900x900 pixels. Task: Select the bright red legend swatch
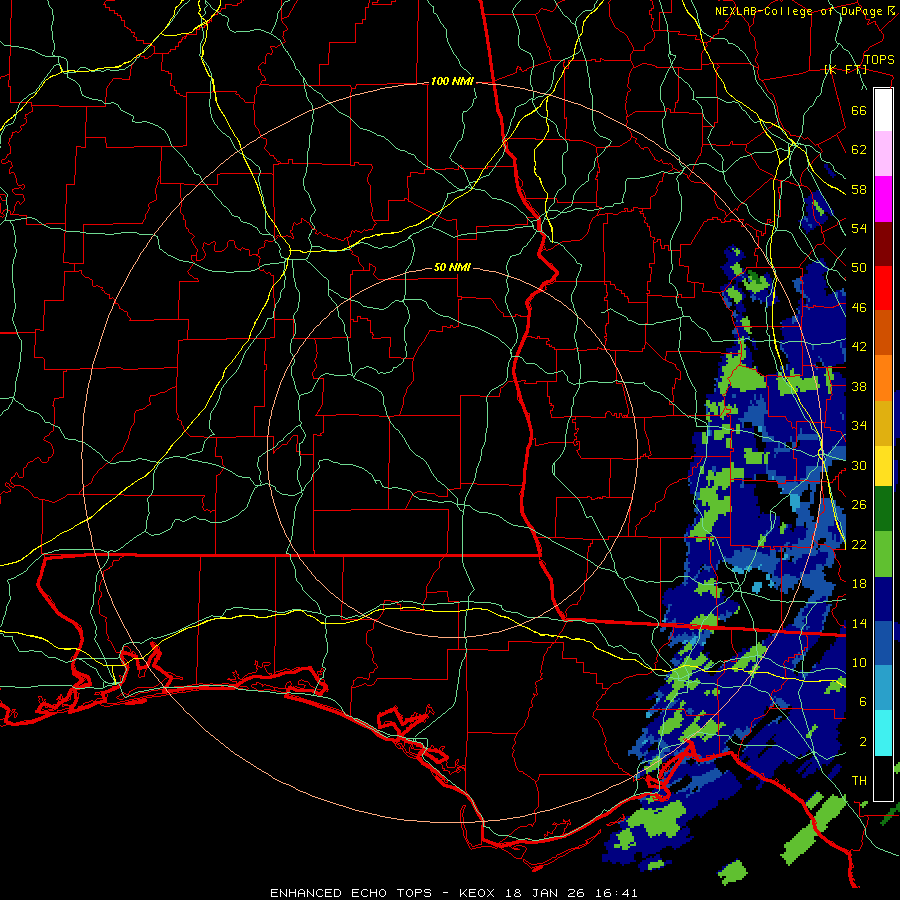click(883, 288)
